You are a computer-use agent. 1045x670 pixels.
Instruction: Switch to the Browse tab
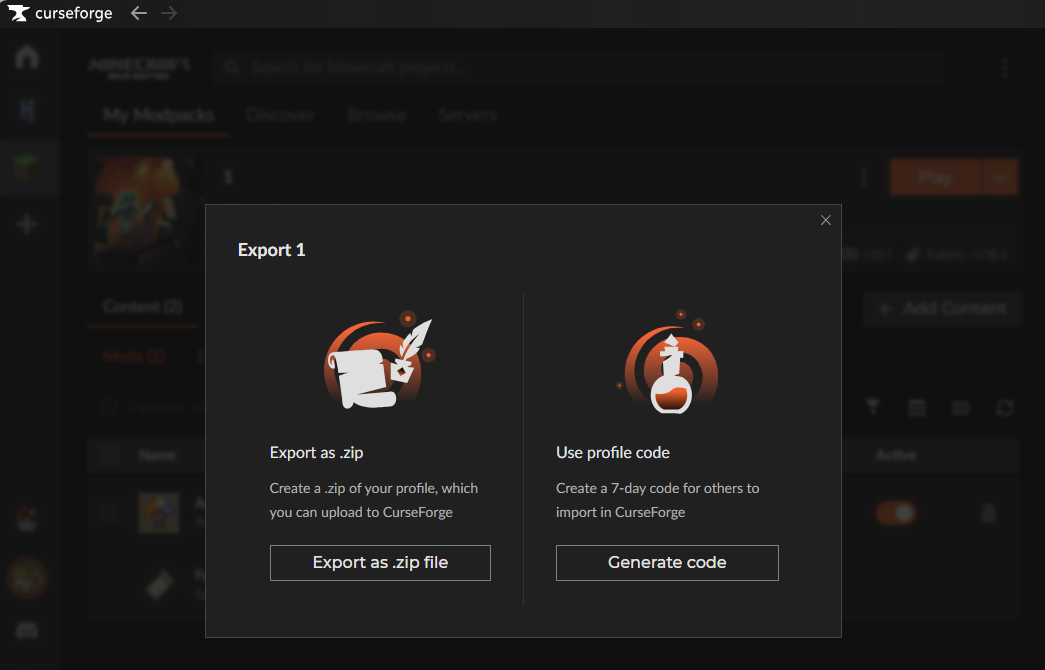click(377, 115)
